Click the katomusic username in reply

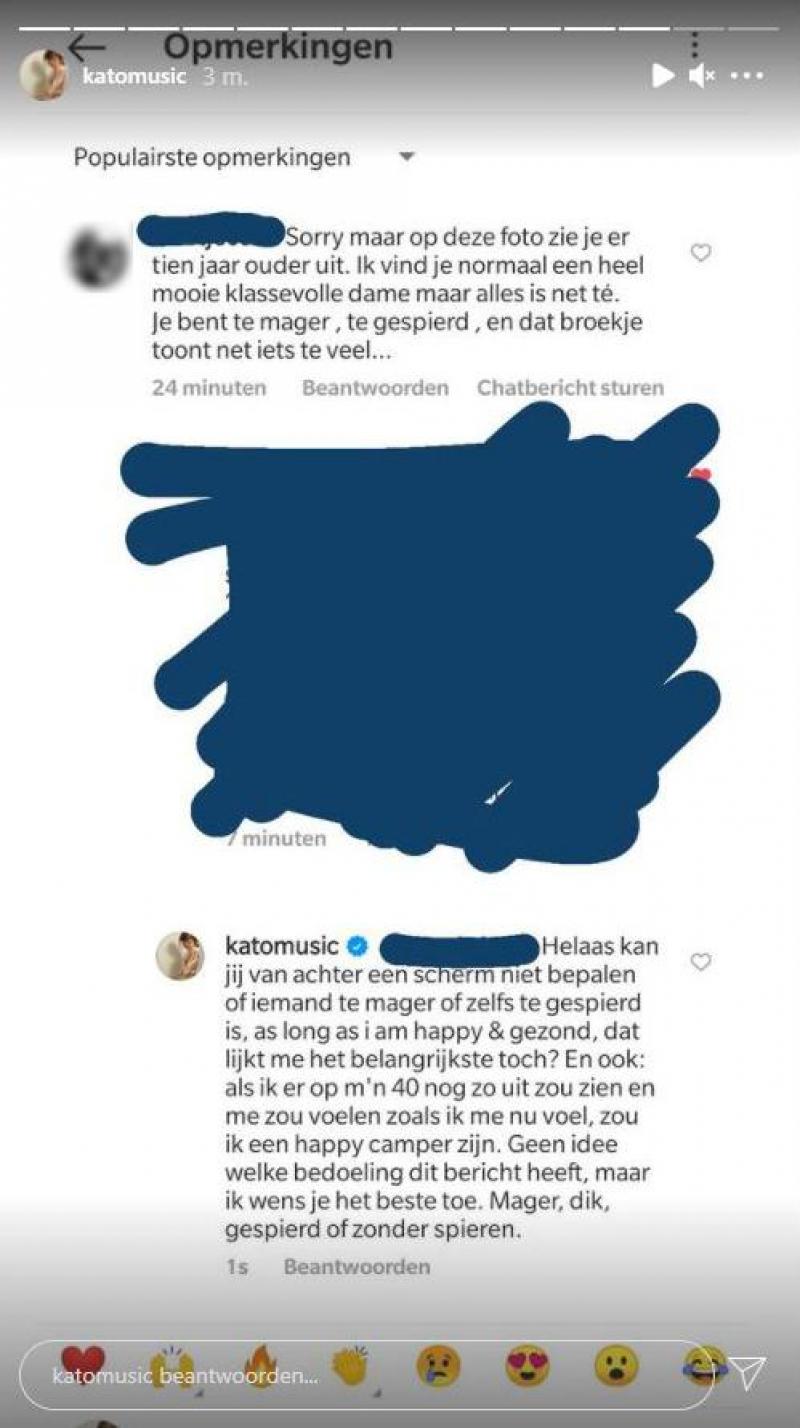tap(284, 945)
